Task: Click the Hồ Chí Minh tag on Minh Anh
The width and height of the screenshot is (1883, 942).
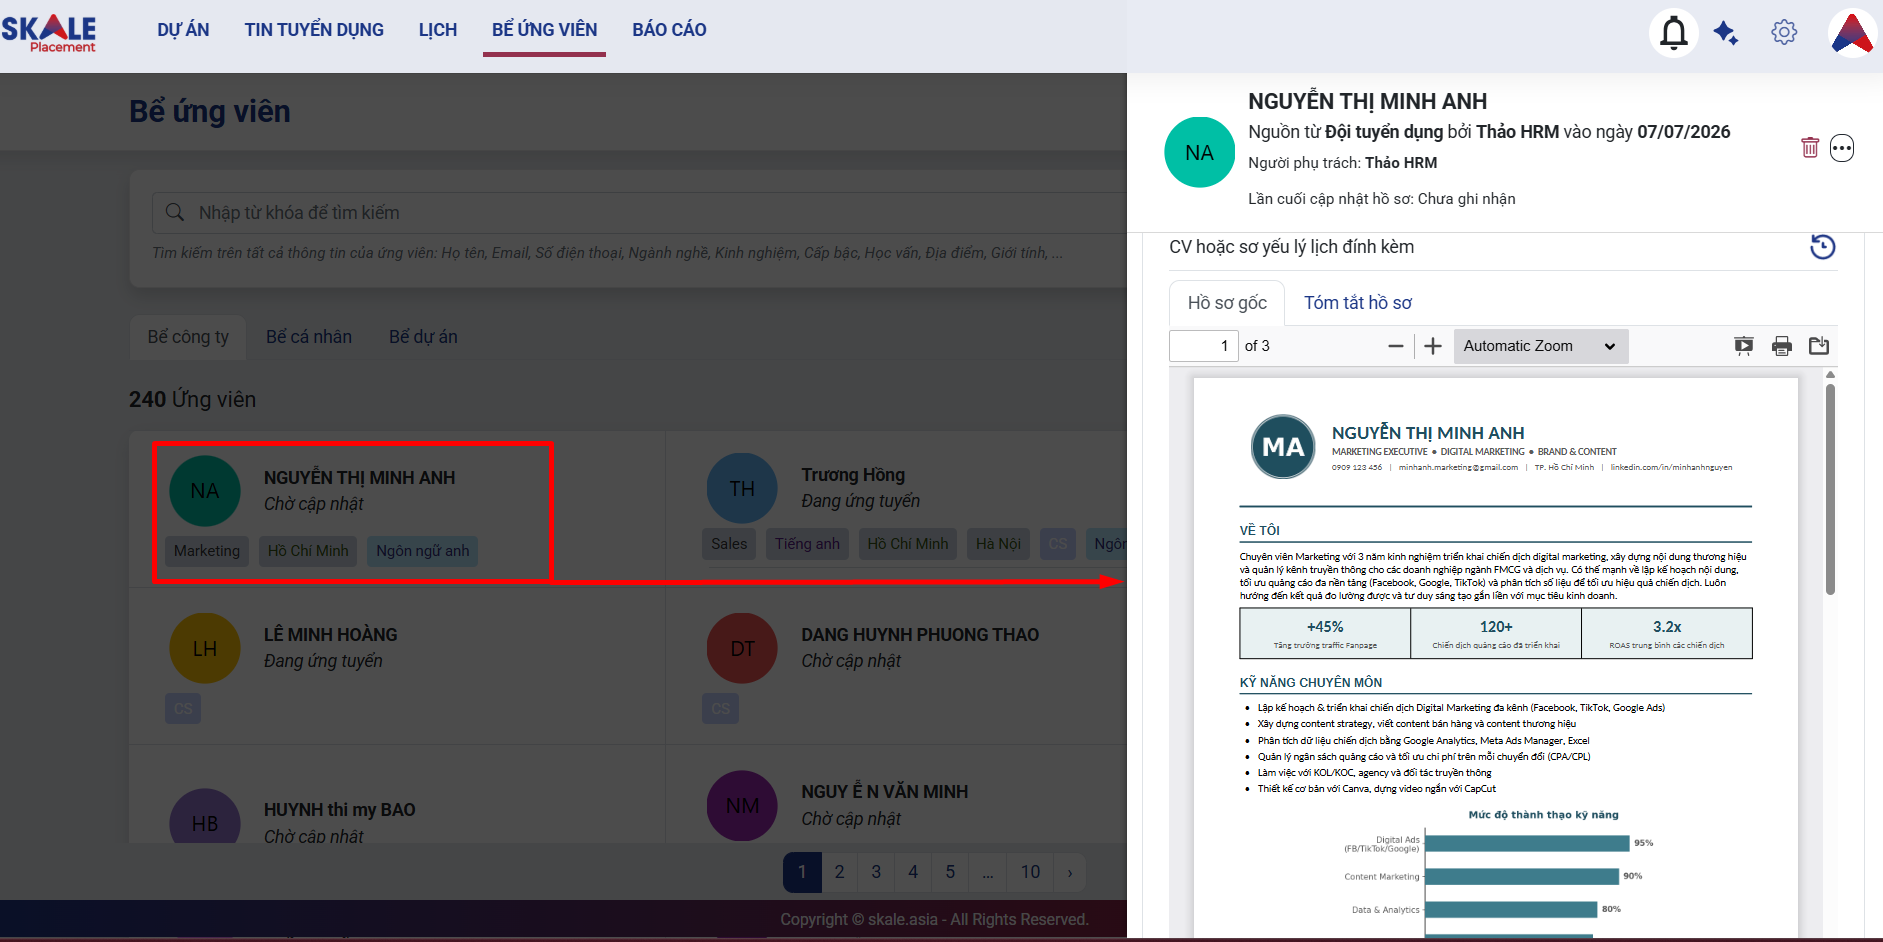Action: [x=308, y=551]
